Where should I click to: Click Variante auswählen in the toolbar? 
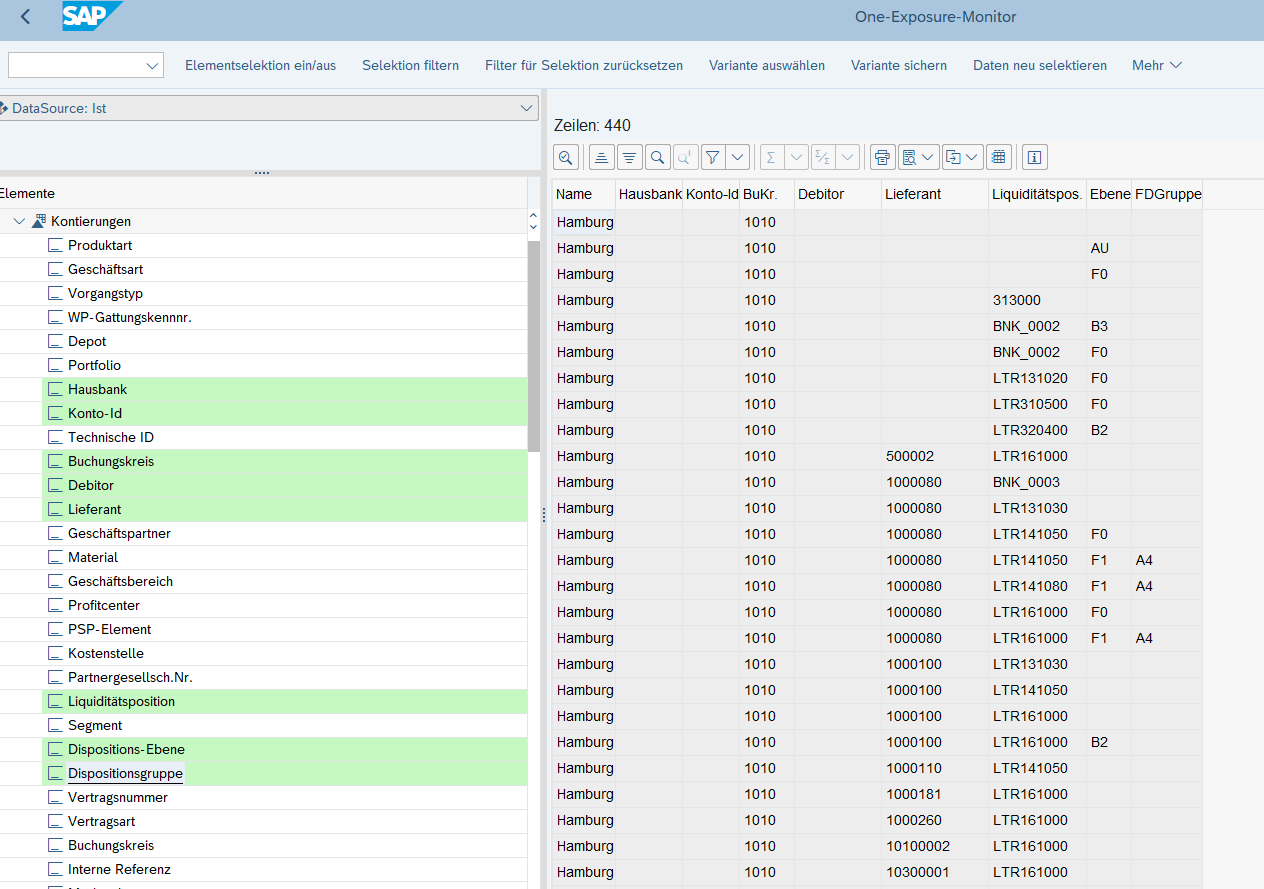point(767,65)
